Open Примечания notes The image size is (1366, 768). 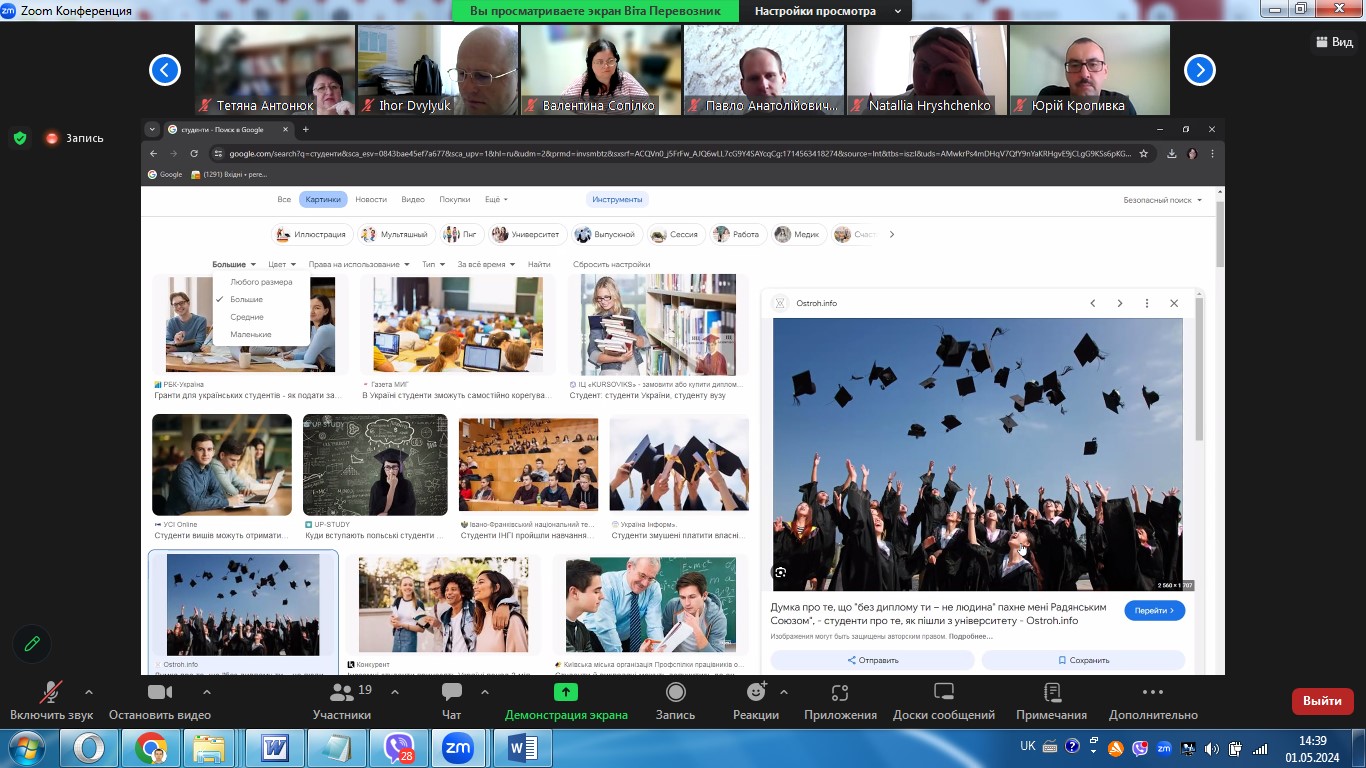(x=1051, y=701)
